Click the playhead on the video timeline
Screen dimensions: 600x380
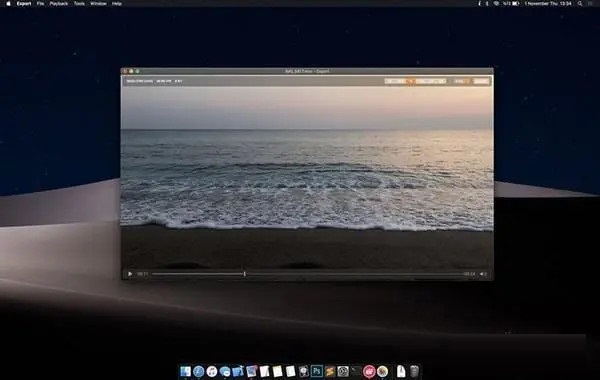click(245, 274)
